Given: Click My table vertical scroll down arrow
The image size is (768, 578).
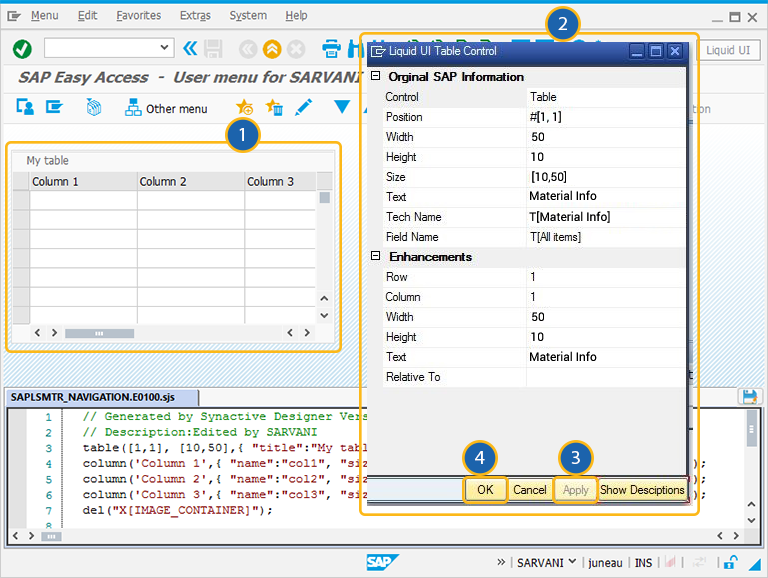Looking at the screenshot, I should coord(324,315).
